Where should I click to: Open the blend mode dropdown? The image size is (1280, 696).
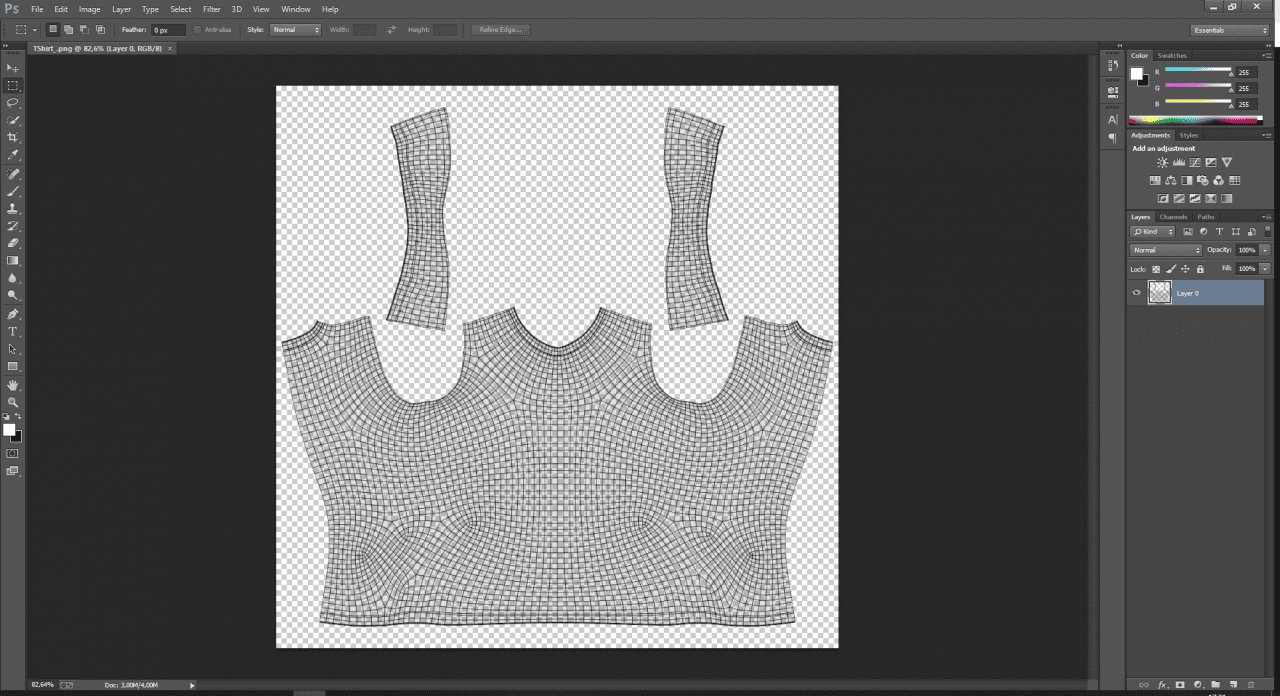point(1165,250)
